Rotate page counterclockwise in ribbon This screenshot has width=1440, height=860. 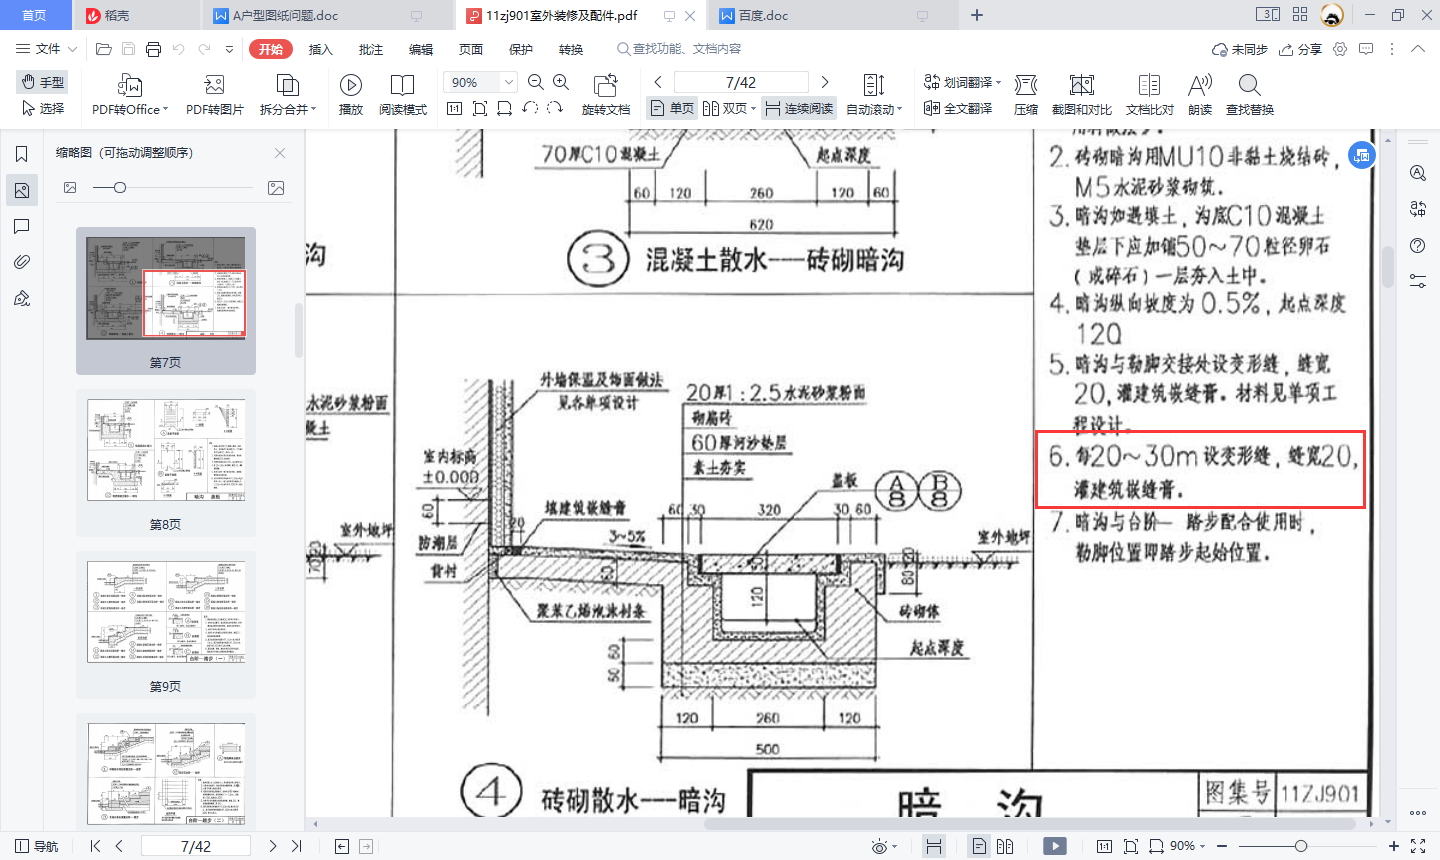530,108
